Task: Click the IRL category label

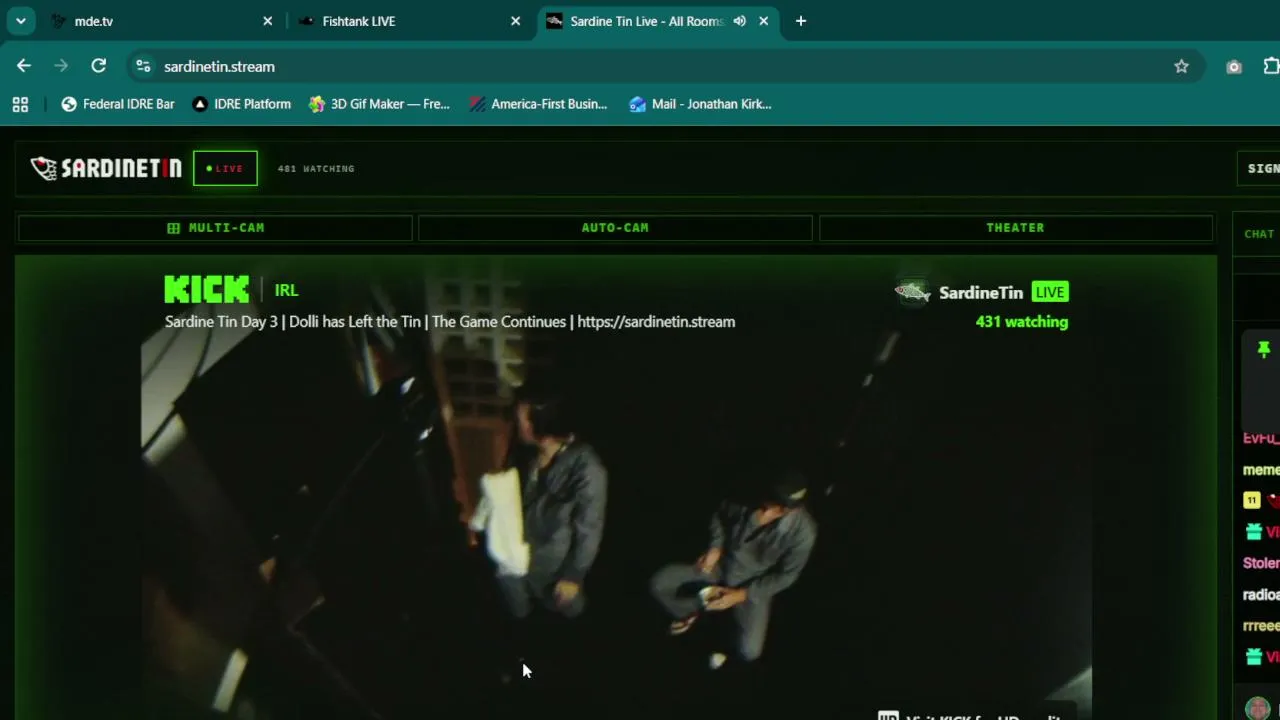Action: (x=286, y=290)
